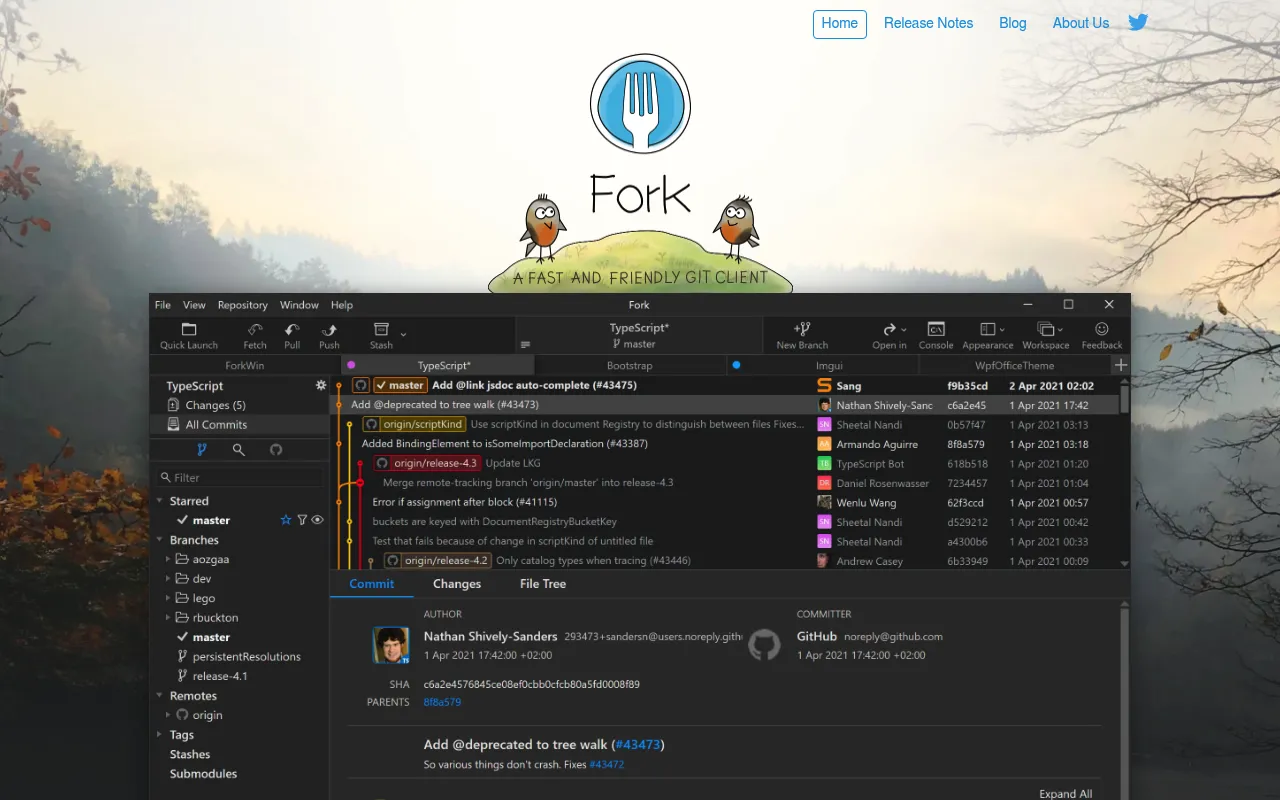This screenshot has width=1280, height=800.
Task: Collapse the Branches section
Action: 160,540
